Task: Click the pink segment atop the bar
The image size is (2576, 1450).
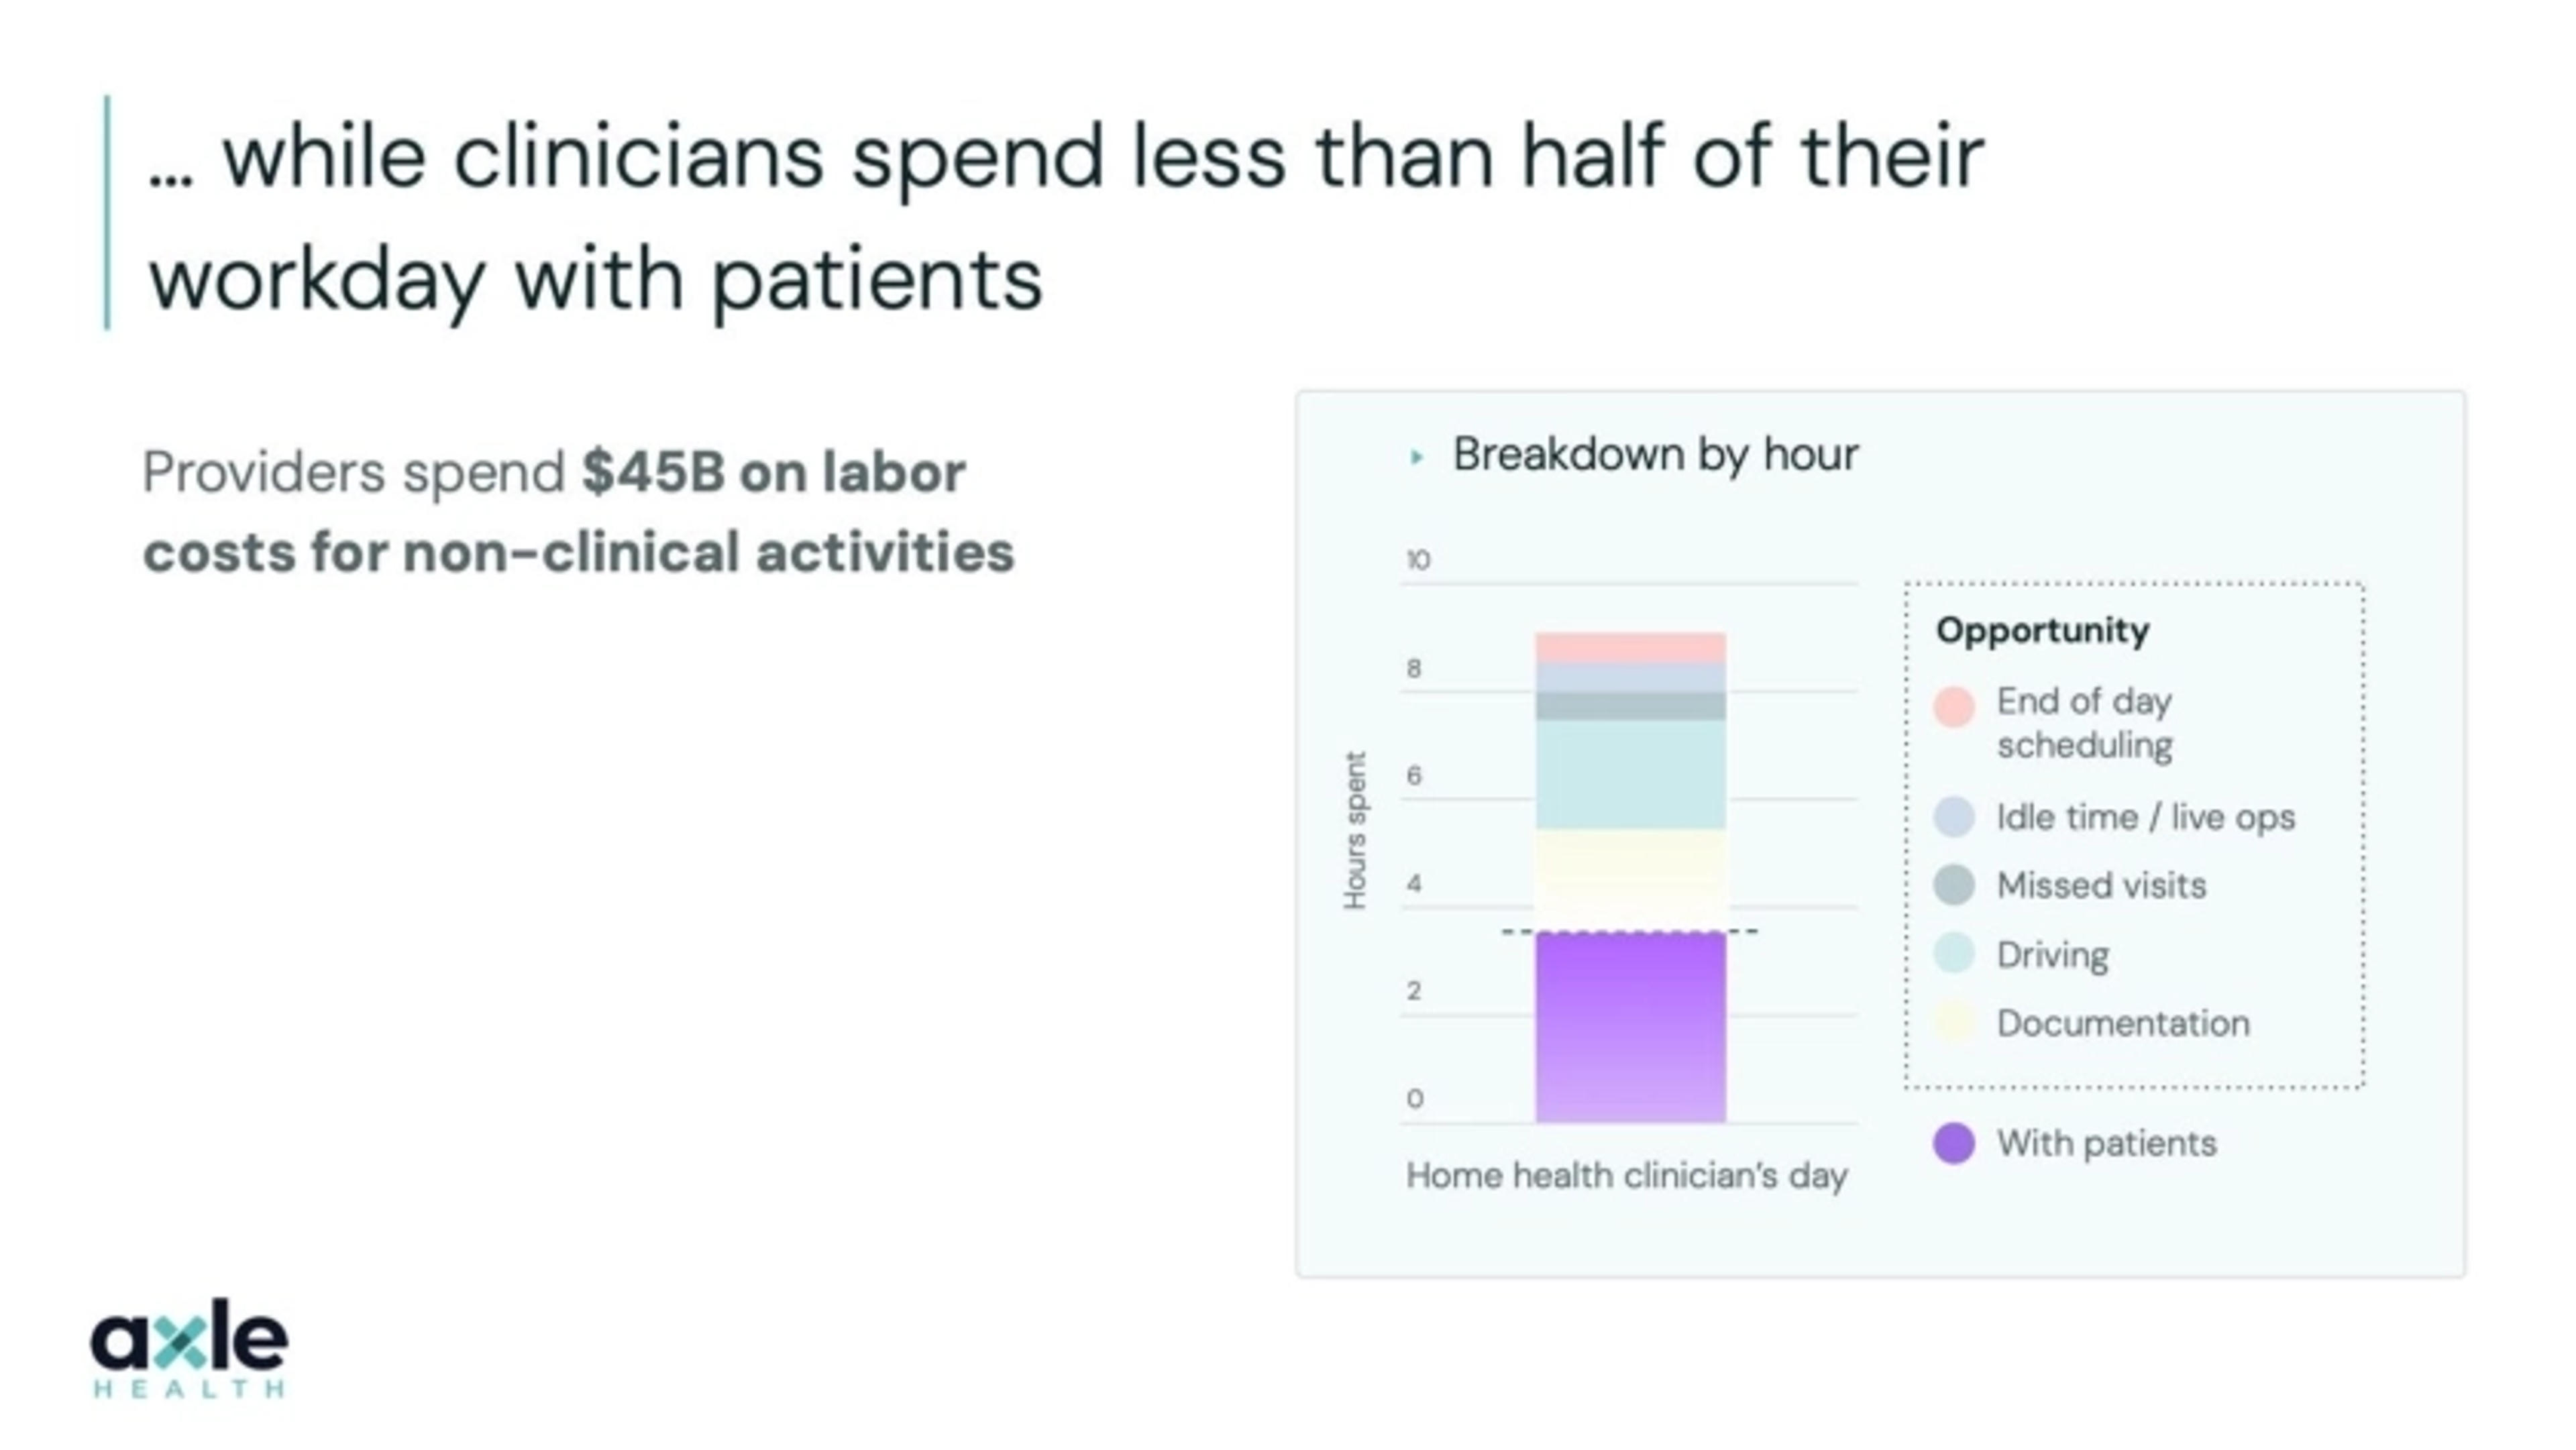Action: pos(1630,647)
